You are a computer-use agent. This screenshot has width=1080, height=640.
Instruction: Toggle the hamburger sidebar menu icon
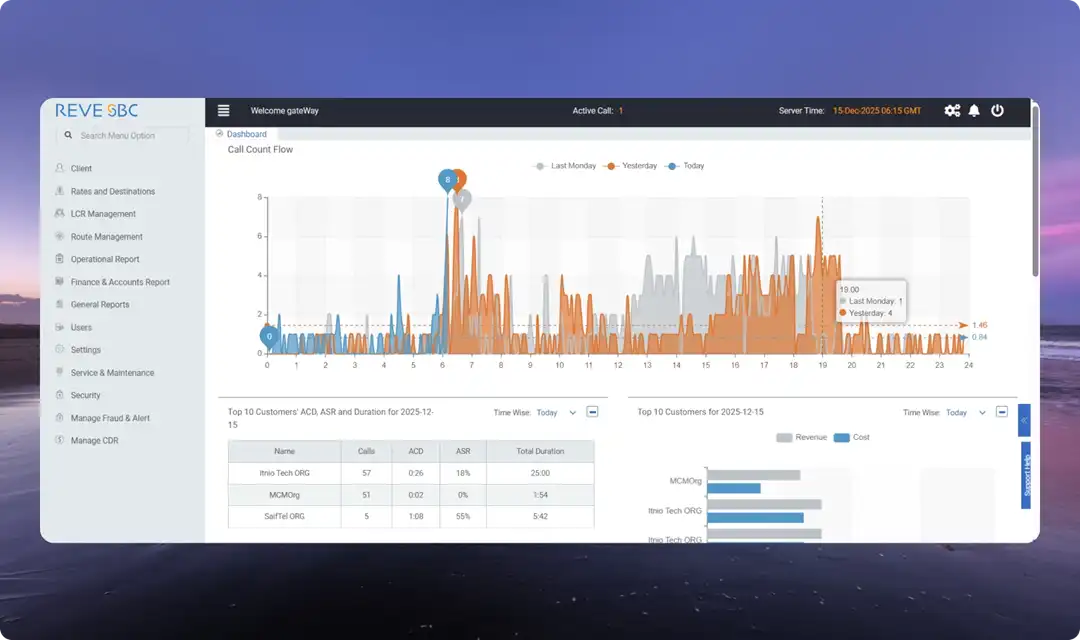(x=223, y=111)
